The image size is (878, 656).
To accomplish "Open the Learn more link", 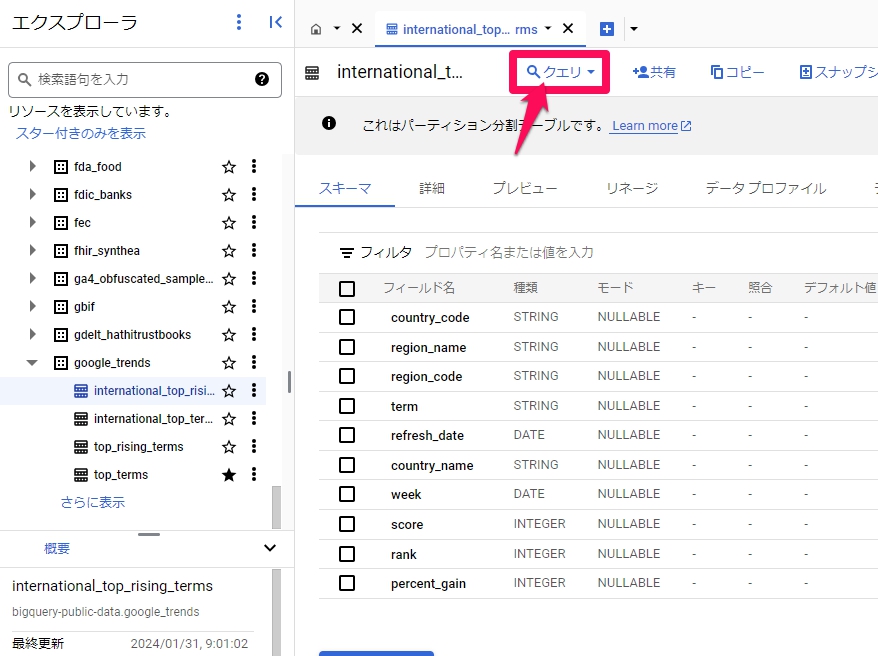I will coord(651,126).
